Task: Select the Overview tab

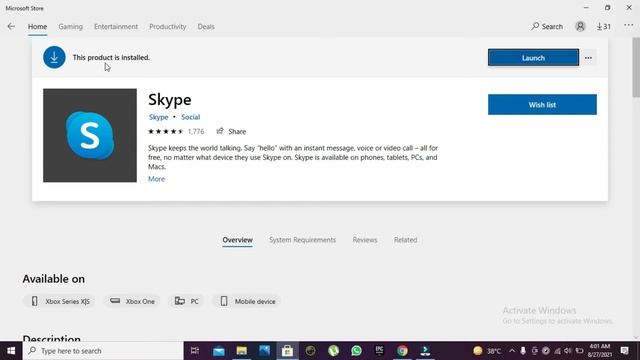Action: tap(238, 240)
